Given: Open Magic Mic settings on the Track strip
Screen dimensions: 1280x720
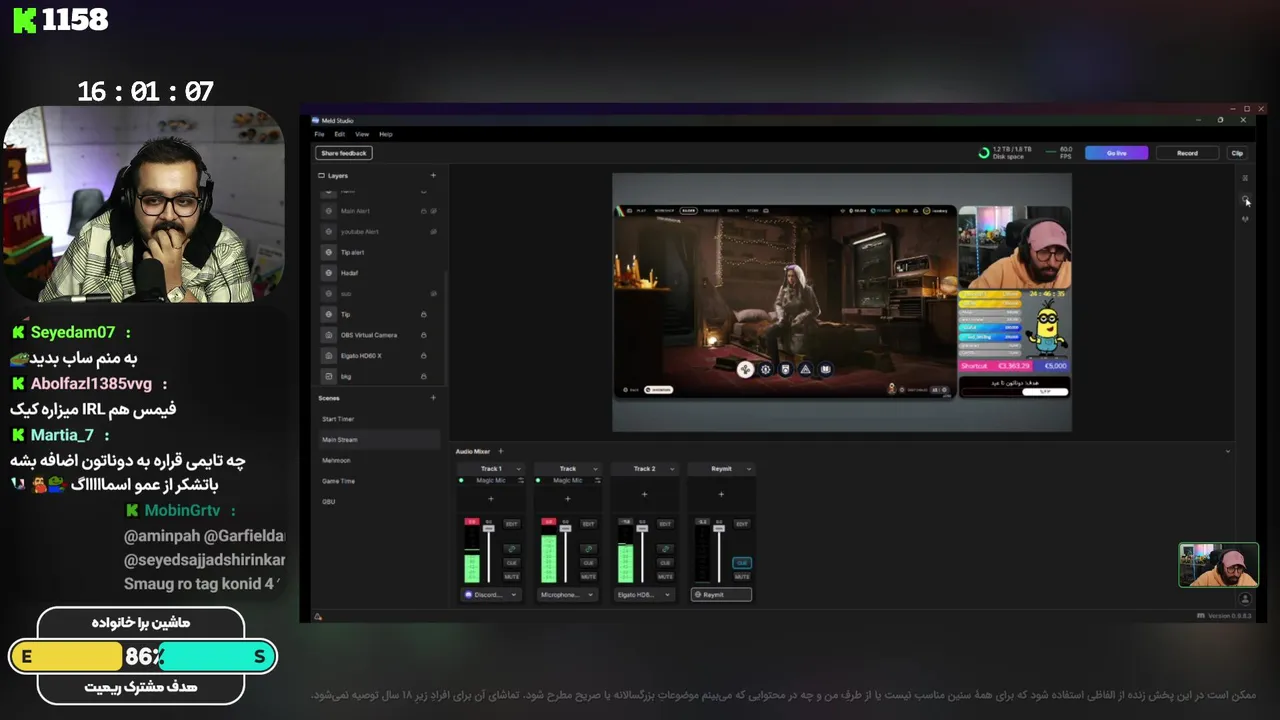Looking at the screenshot, I should [x=597, y=481].
